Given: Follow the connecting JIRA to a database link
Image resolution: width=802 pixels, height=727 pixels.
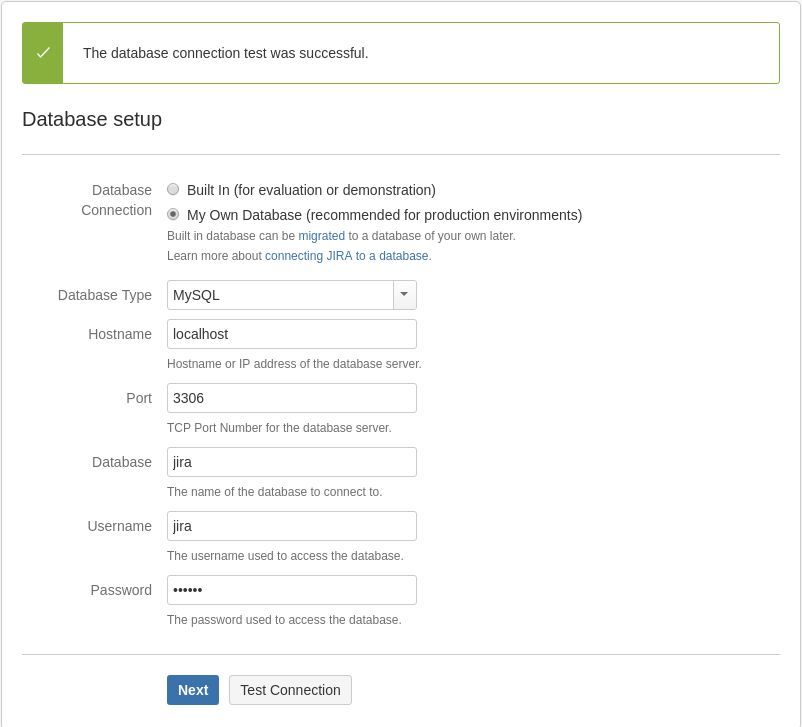Looking at the screenshot, I should [x=346, y=256].
